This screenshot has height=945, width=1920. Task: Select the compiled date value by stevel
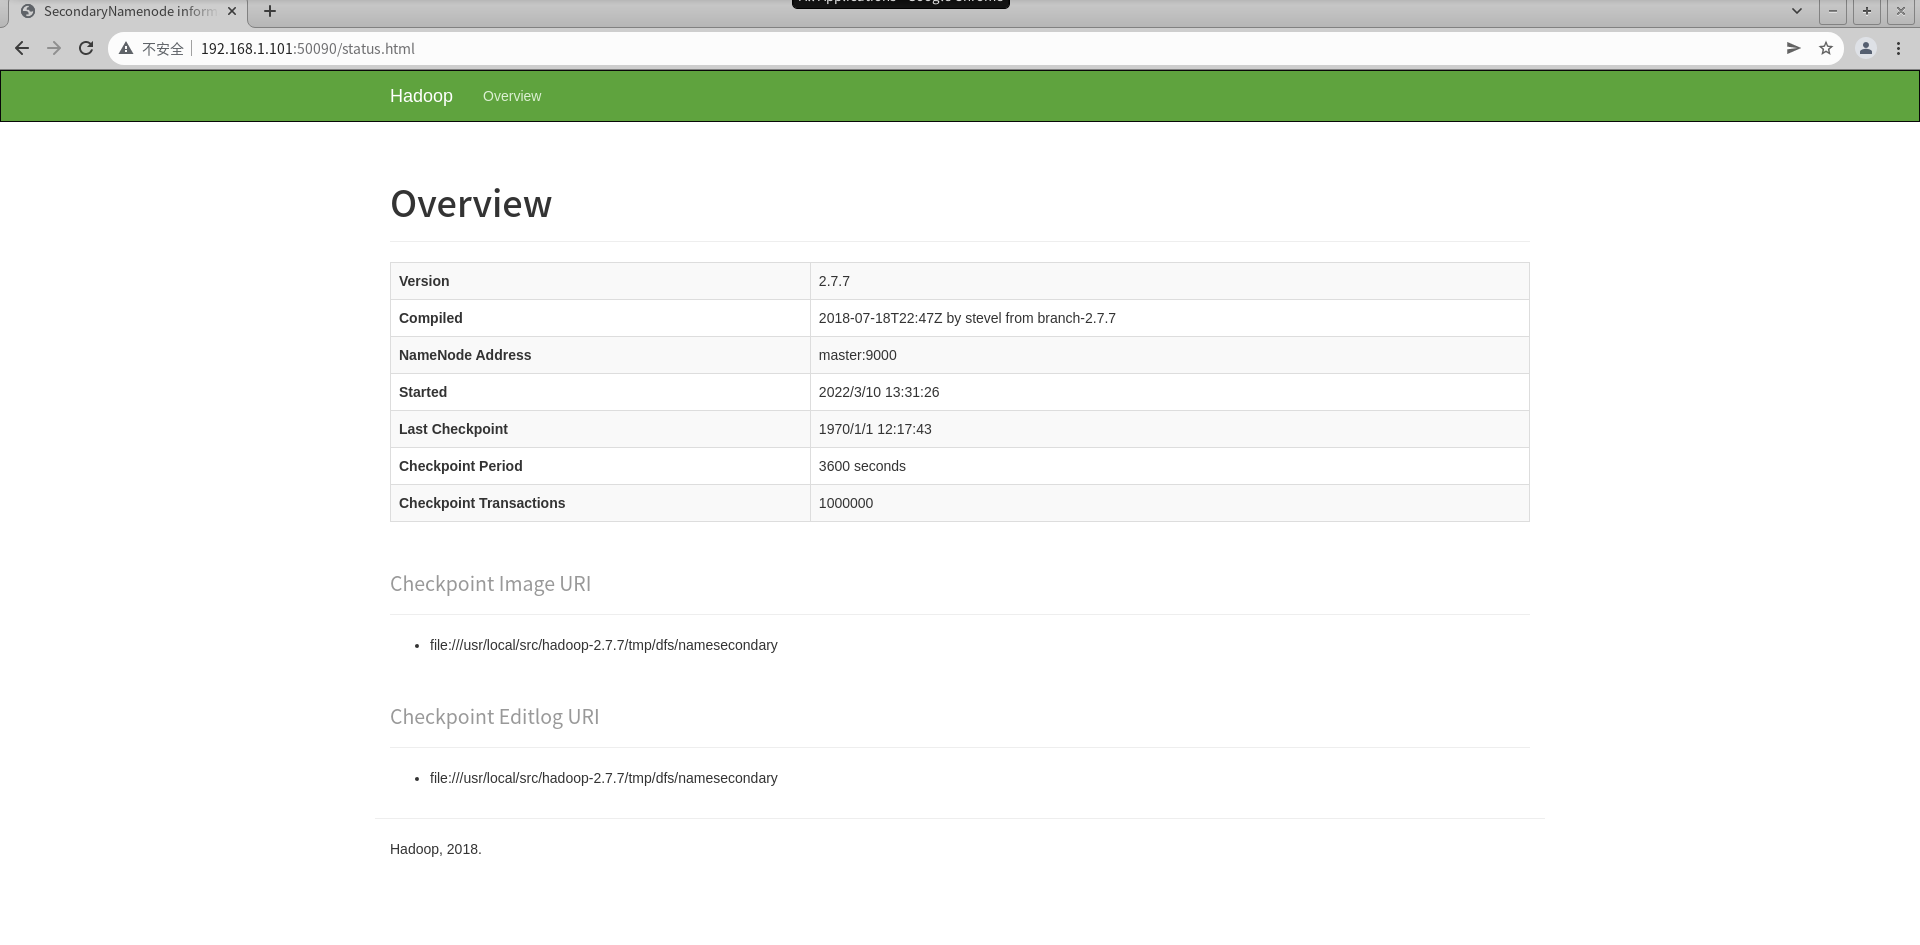click(967, 318)
